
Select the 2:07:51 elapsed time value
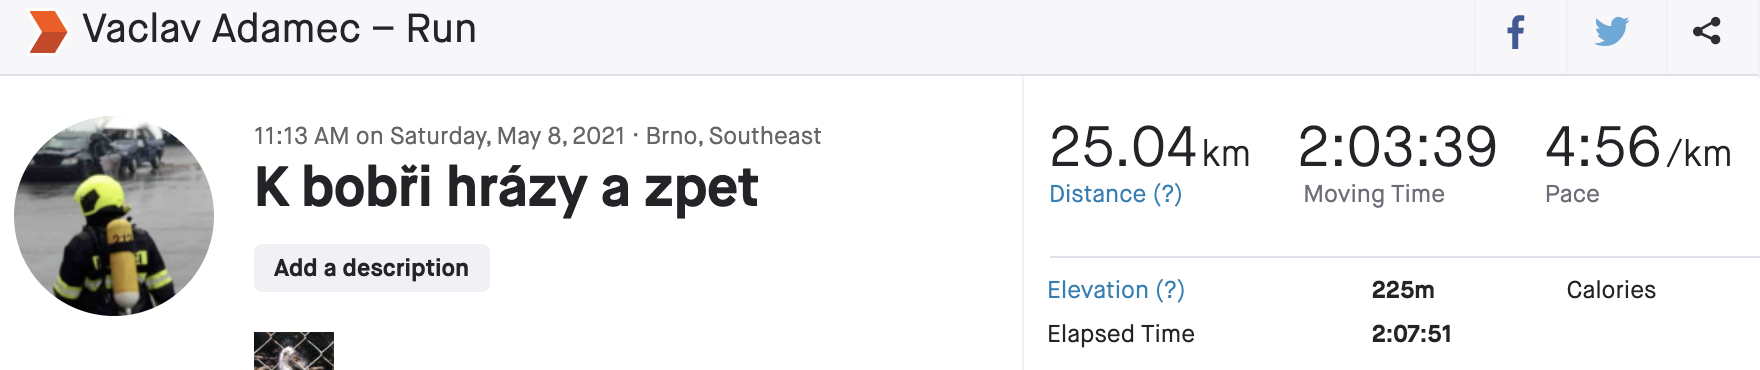[x=1411, y=334]
